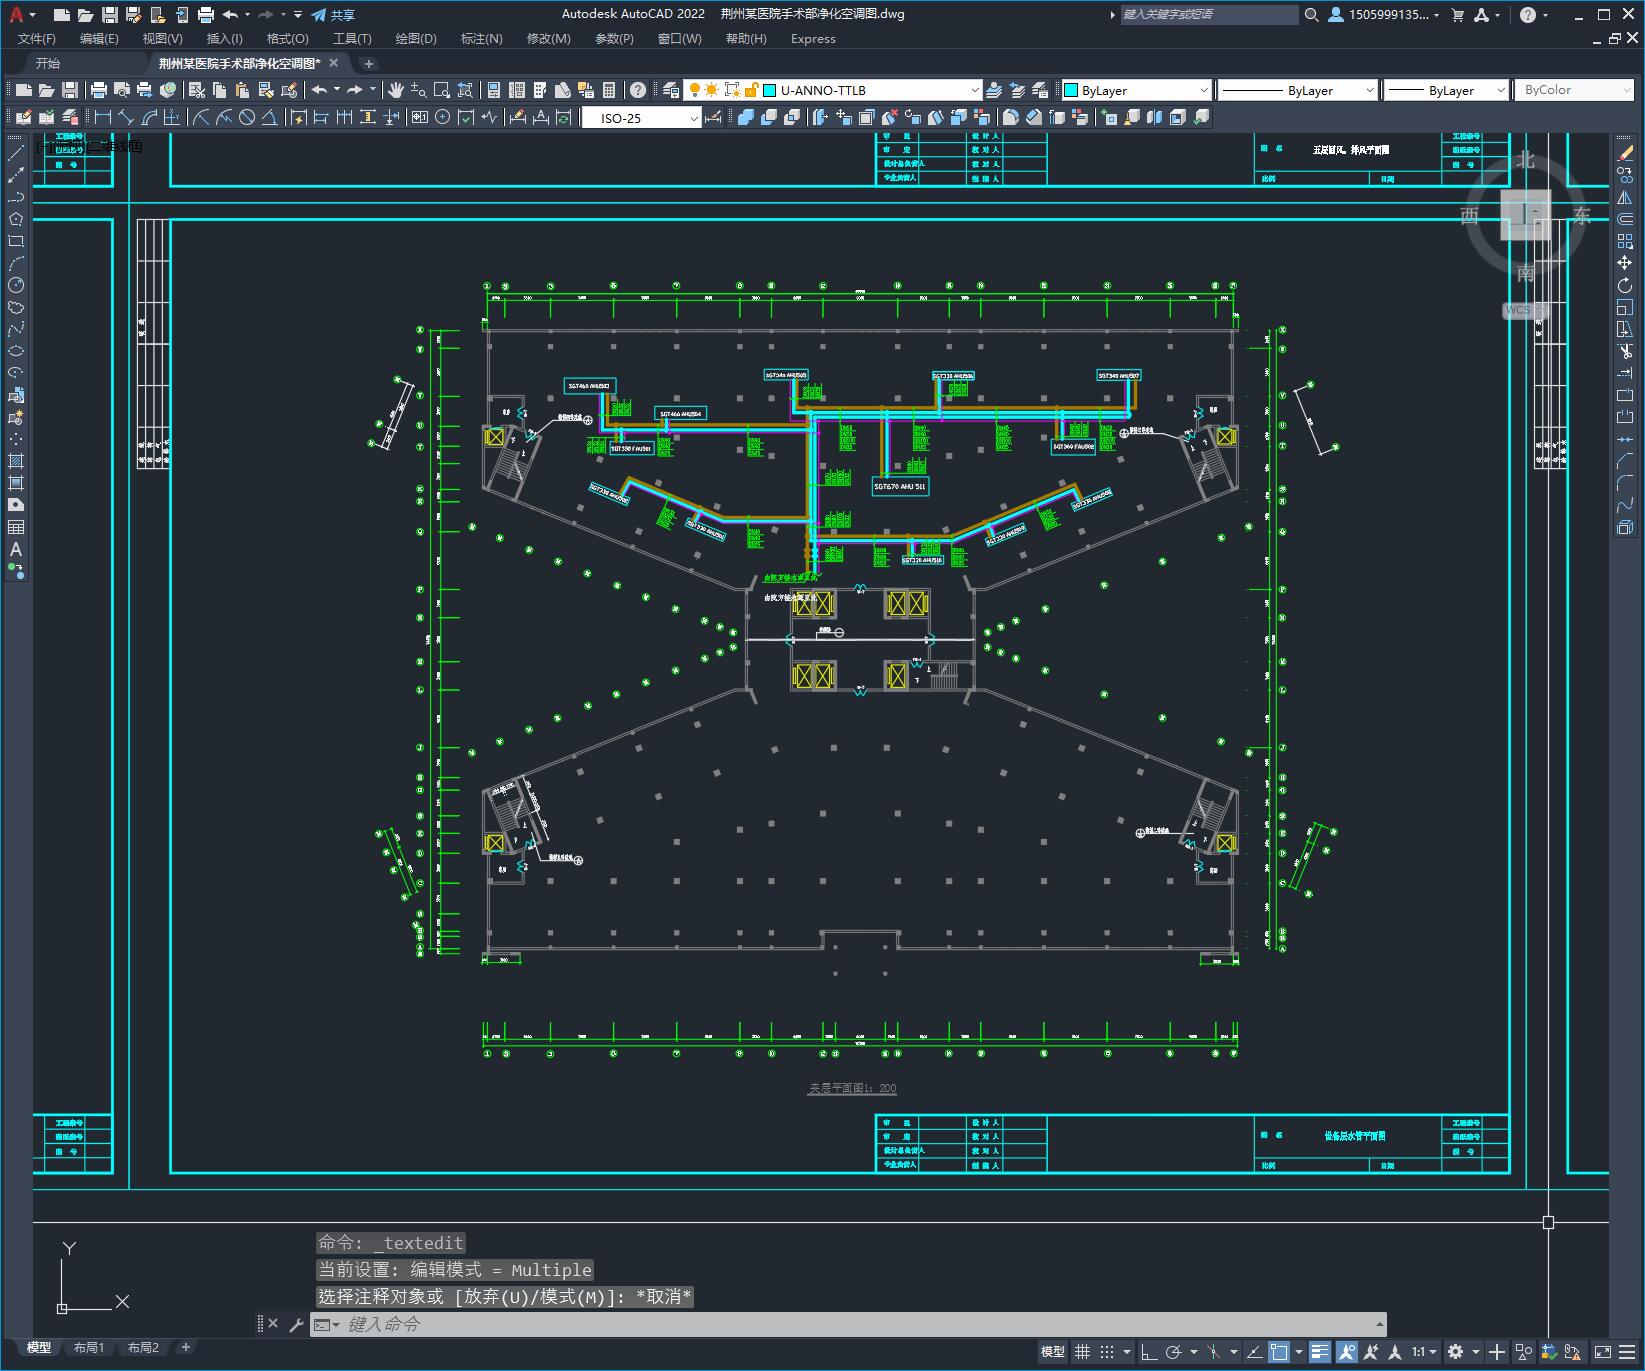Click the Erase tool in modify toolbar

[1625, 153]
